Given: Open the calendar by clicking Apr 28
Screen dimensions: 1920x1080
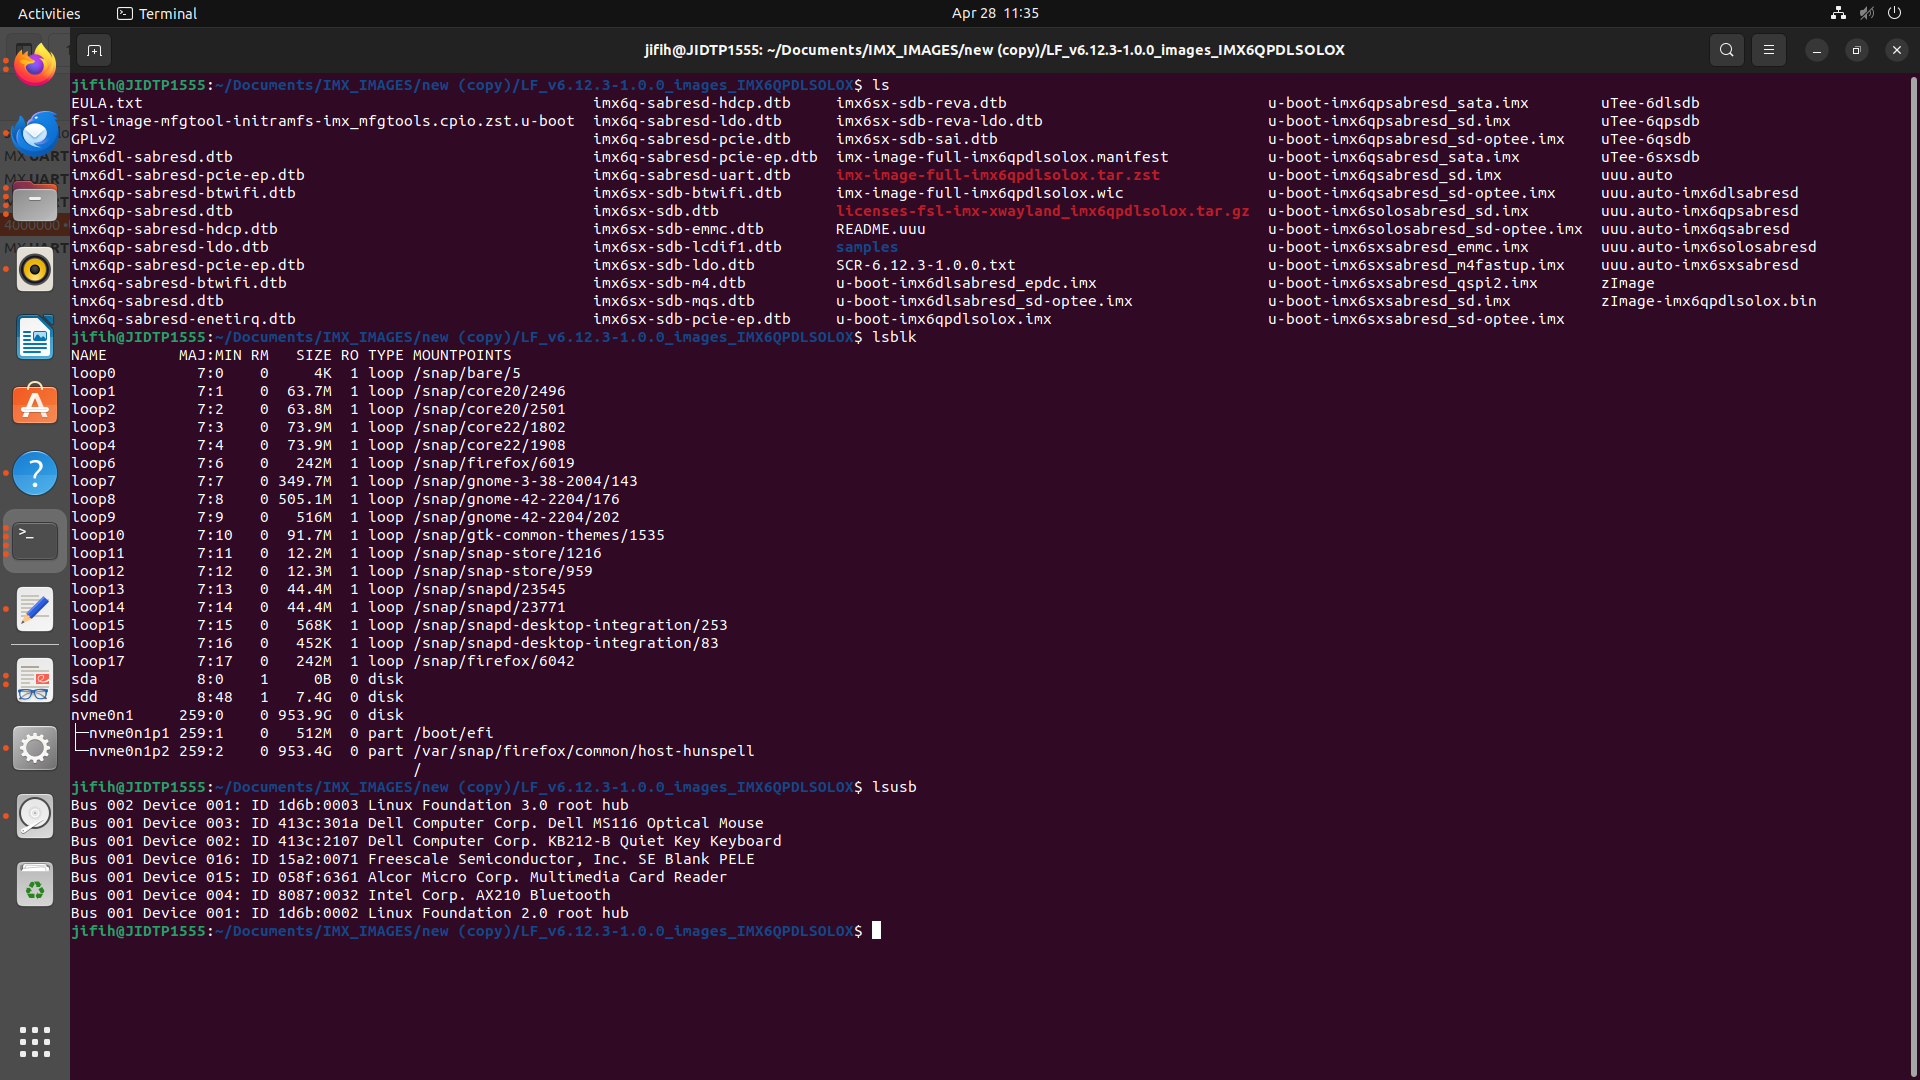Looking at the screenshot, I should pyautogui.click(x=995, y=13).
